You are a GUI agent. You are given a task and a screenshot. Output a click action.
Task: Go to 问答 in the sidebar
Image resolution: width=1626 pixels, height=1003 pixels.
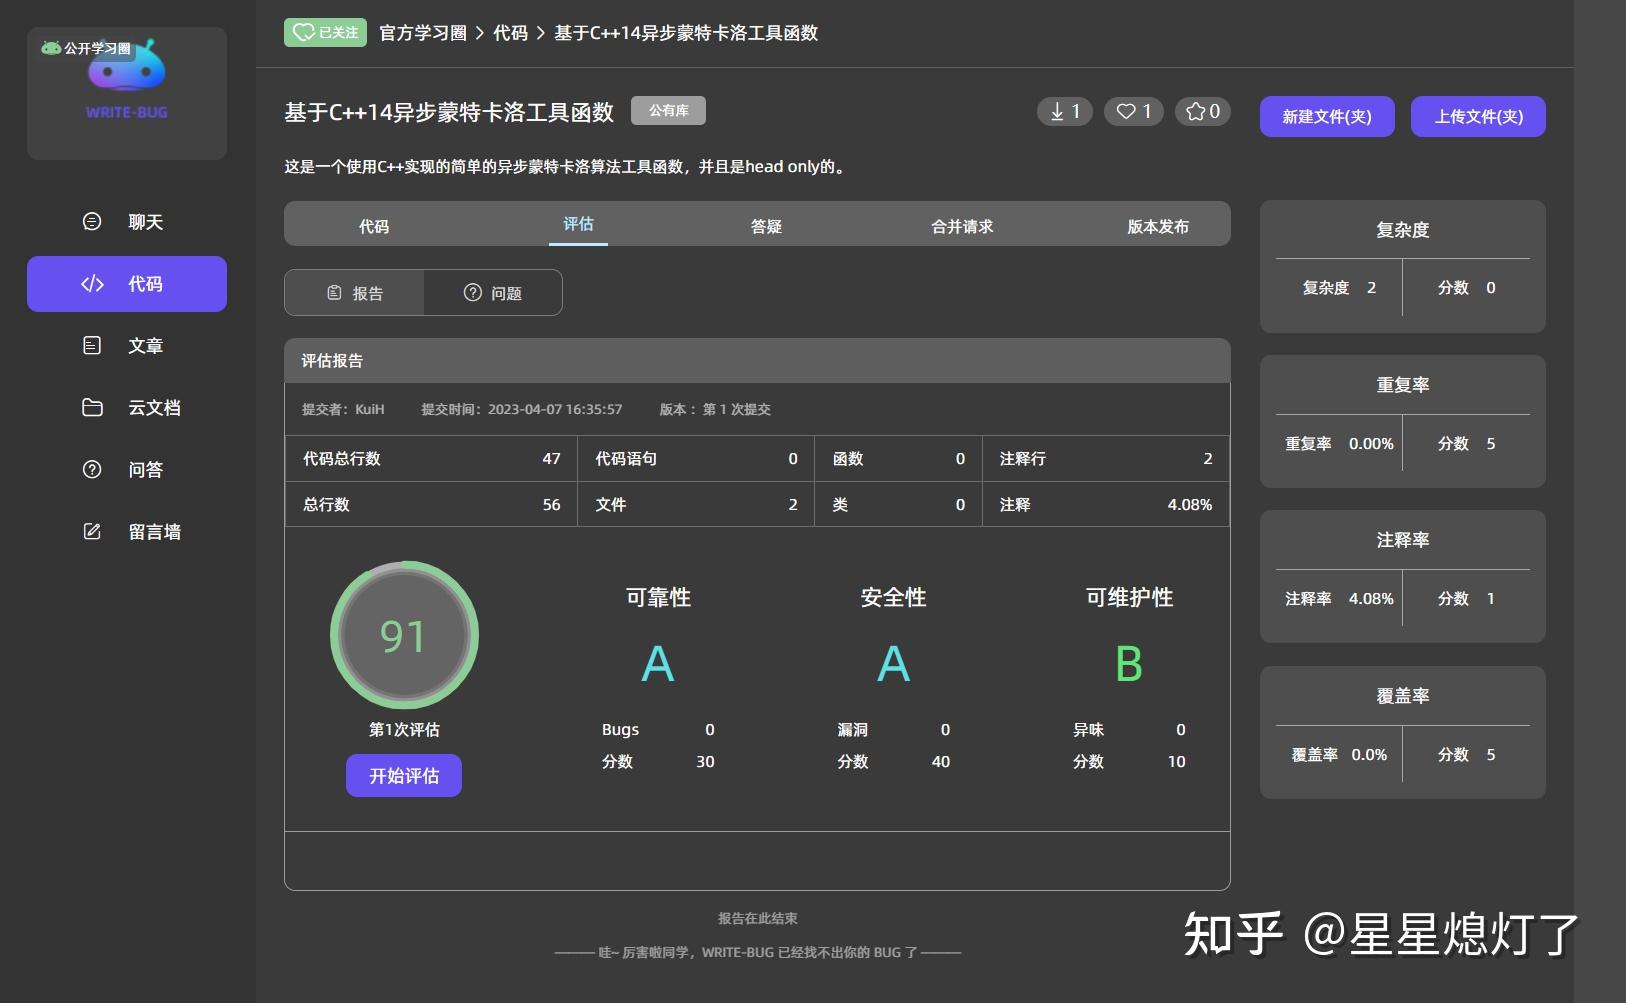click(x=127, y=470)
